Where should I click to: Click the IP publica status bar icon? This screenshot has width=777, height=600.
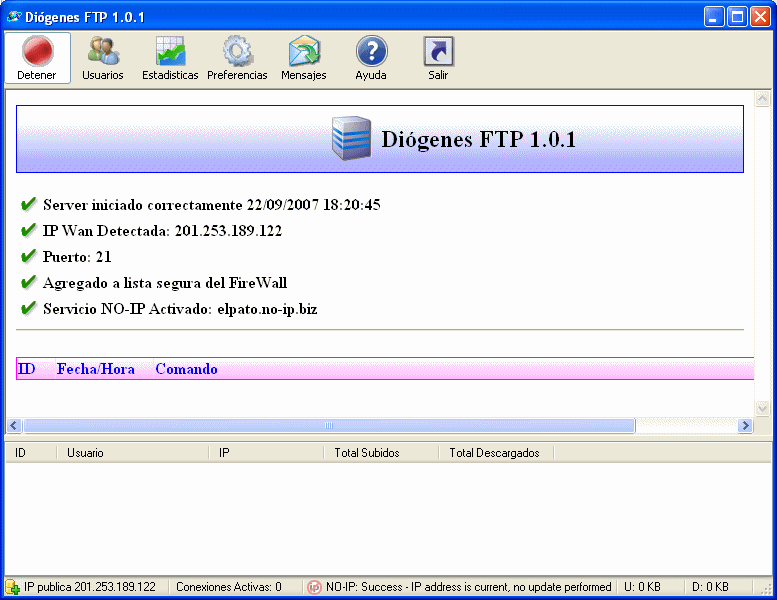tap(12, 587)
